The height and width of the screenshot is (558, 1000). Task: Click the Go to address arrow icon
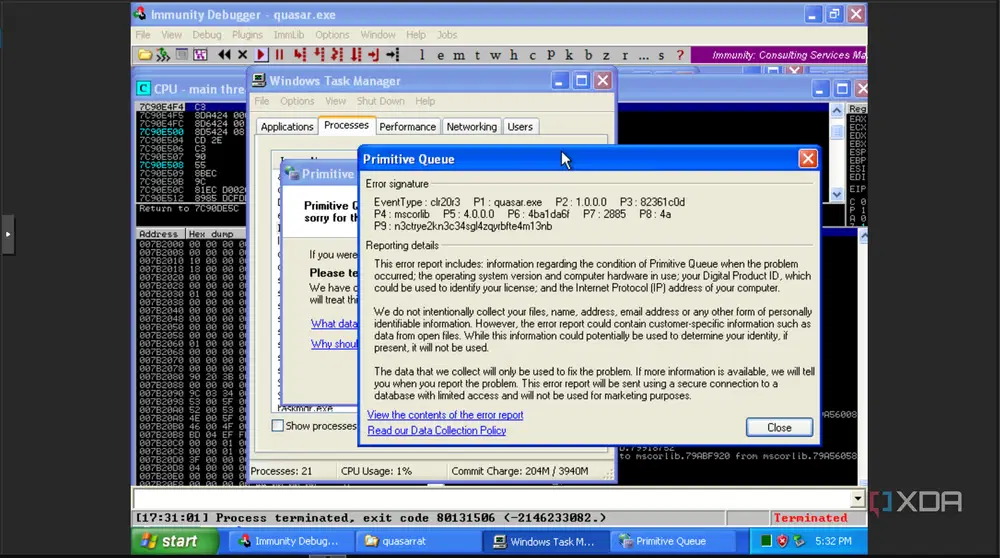[393, 55]
